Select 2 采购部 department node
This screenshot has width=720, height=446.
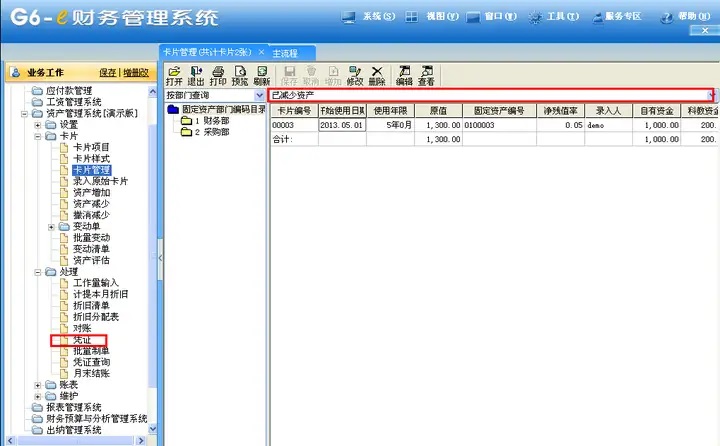(x=212, y=132)
